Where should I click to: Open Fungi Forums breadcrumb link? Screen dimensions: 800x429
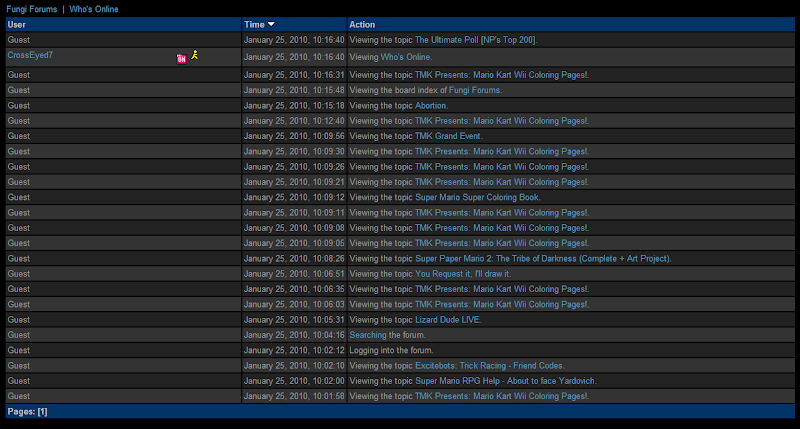pyautogui.click(x=31, y=8)
